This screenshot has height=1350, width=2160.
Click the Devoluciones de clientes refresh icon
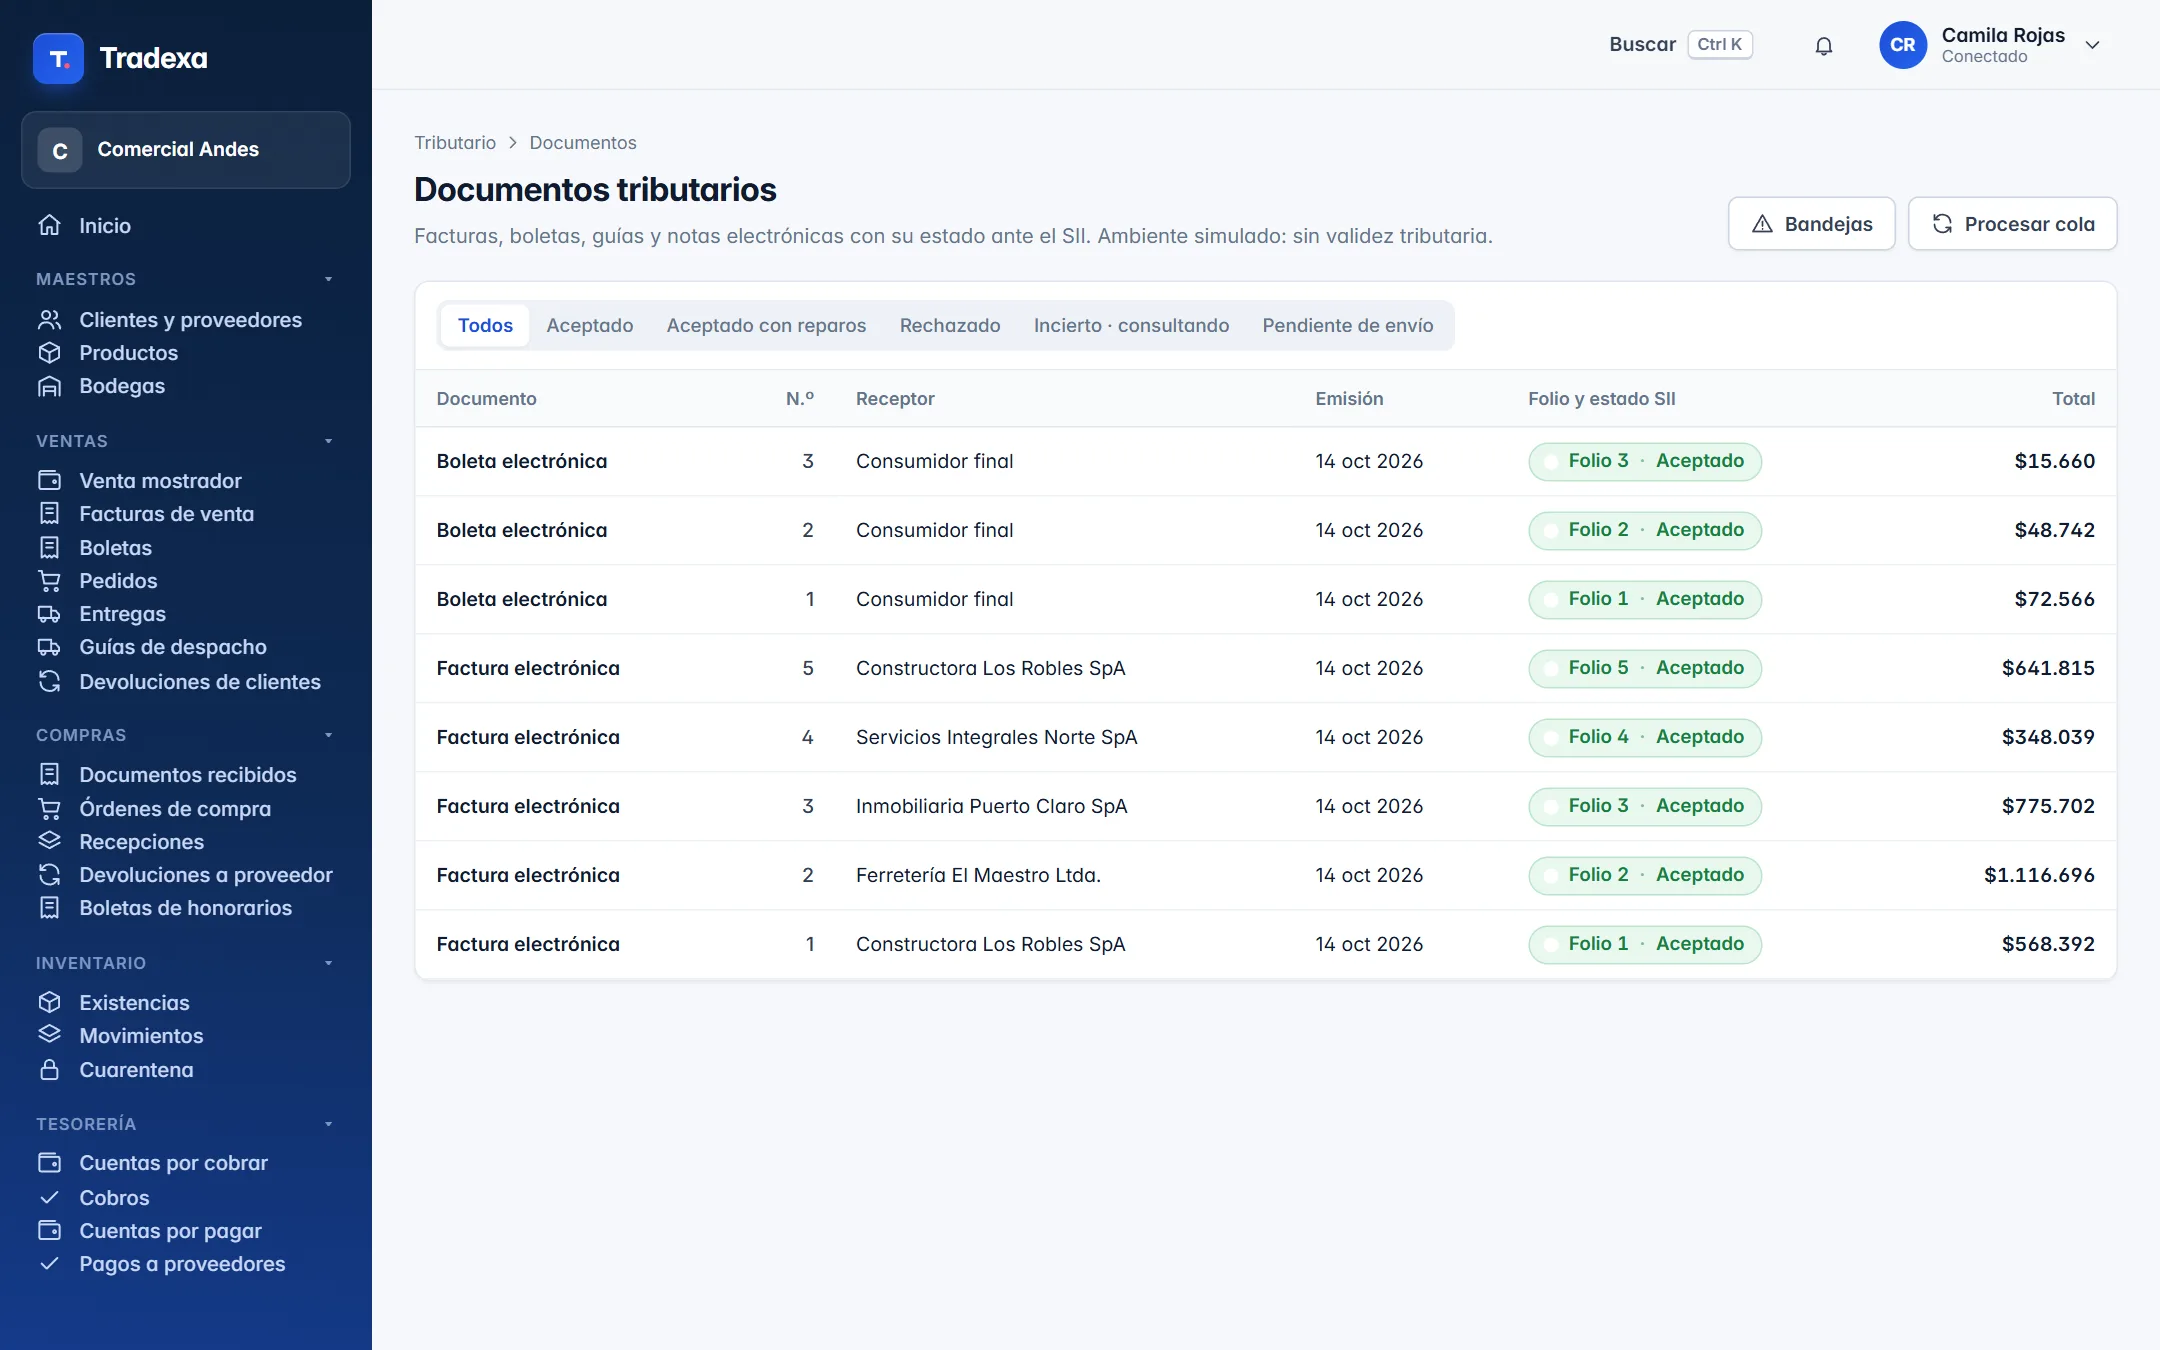[x=49, y=682]
